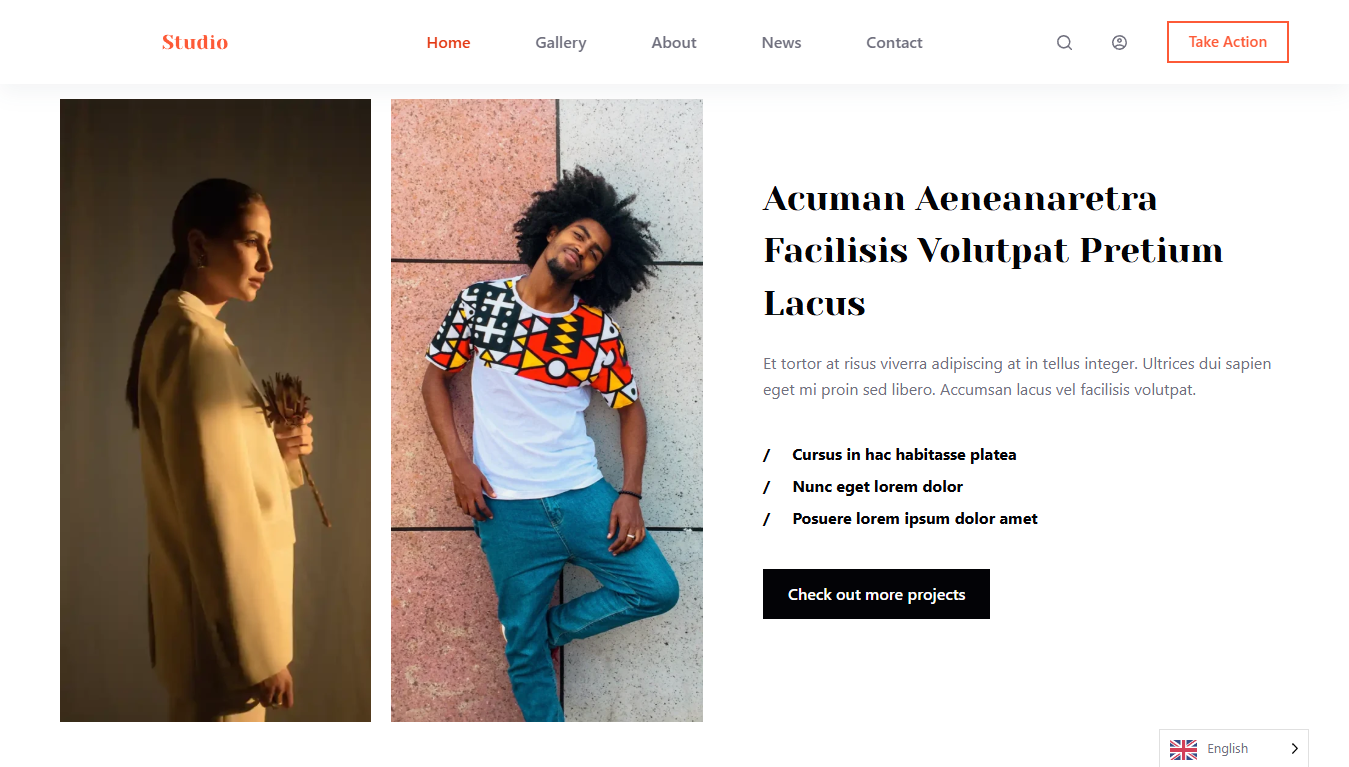Select the News menu item
This screenshot has height=767, width=1349.
[x=781, y=43]
